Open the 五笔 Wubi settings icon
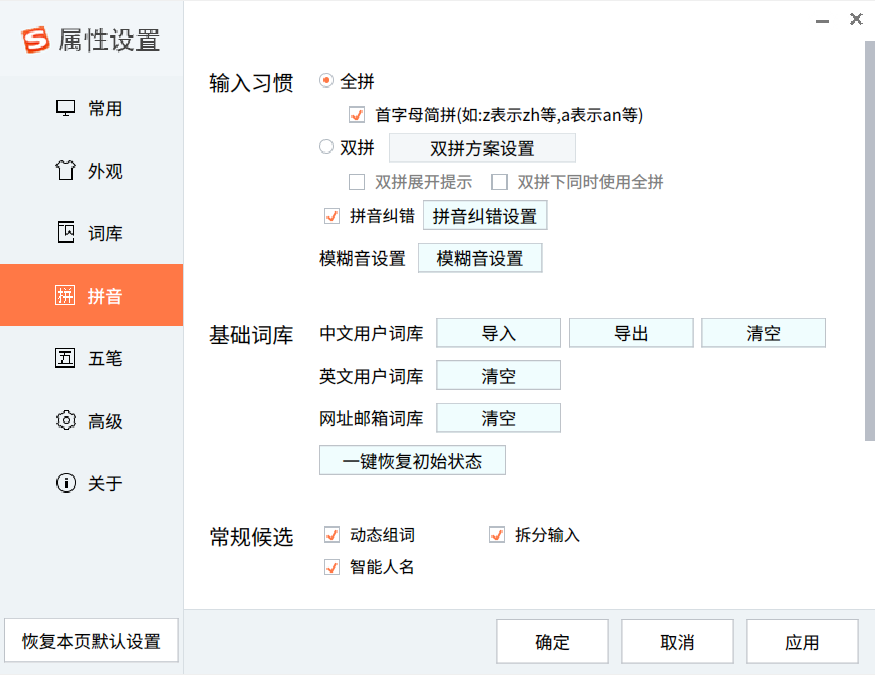This screenshot has height=675, width=875. [x=66, y=358]
